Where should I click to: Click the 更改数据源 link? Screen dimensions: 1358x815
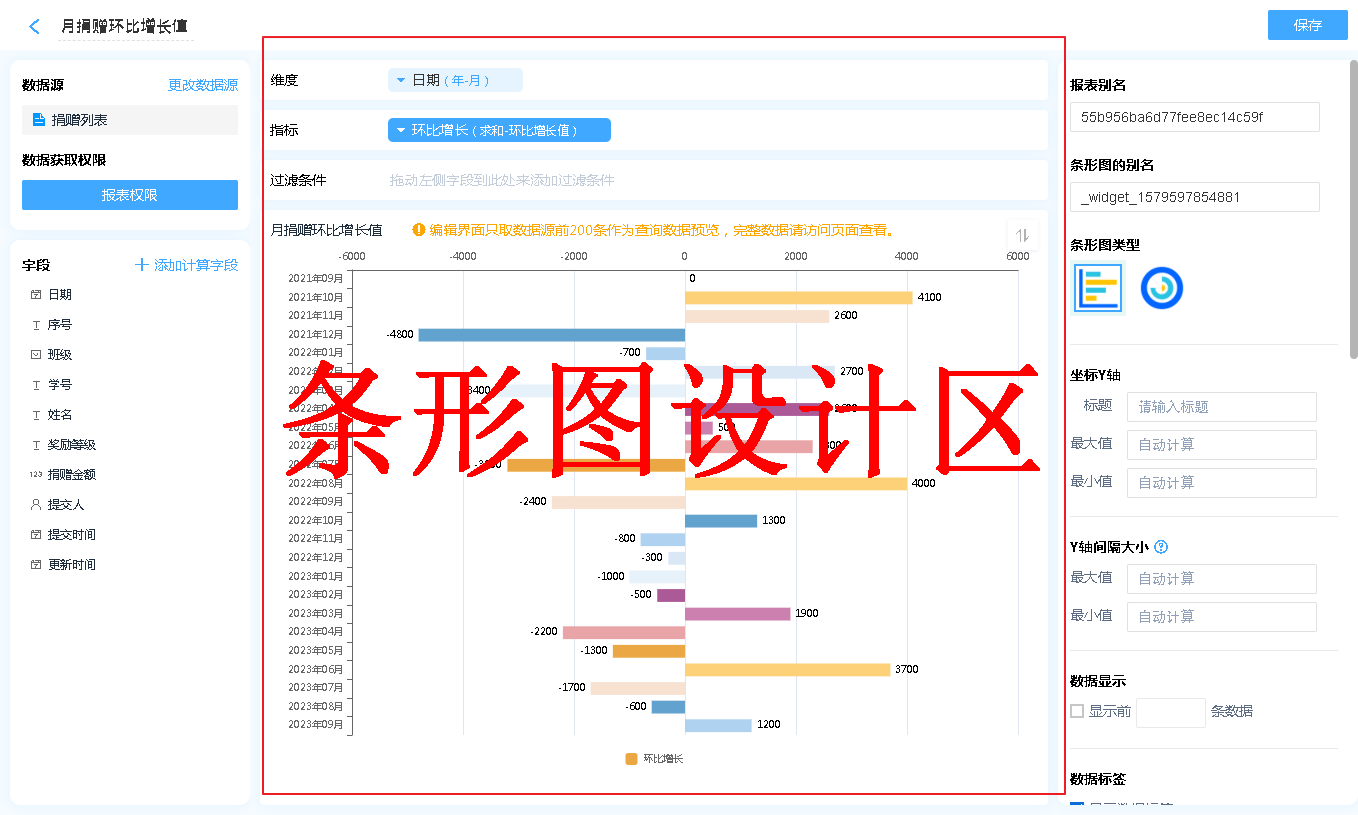pyautogui.click(x=203, y=86)
